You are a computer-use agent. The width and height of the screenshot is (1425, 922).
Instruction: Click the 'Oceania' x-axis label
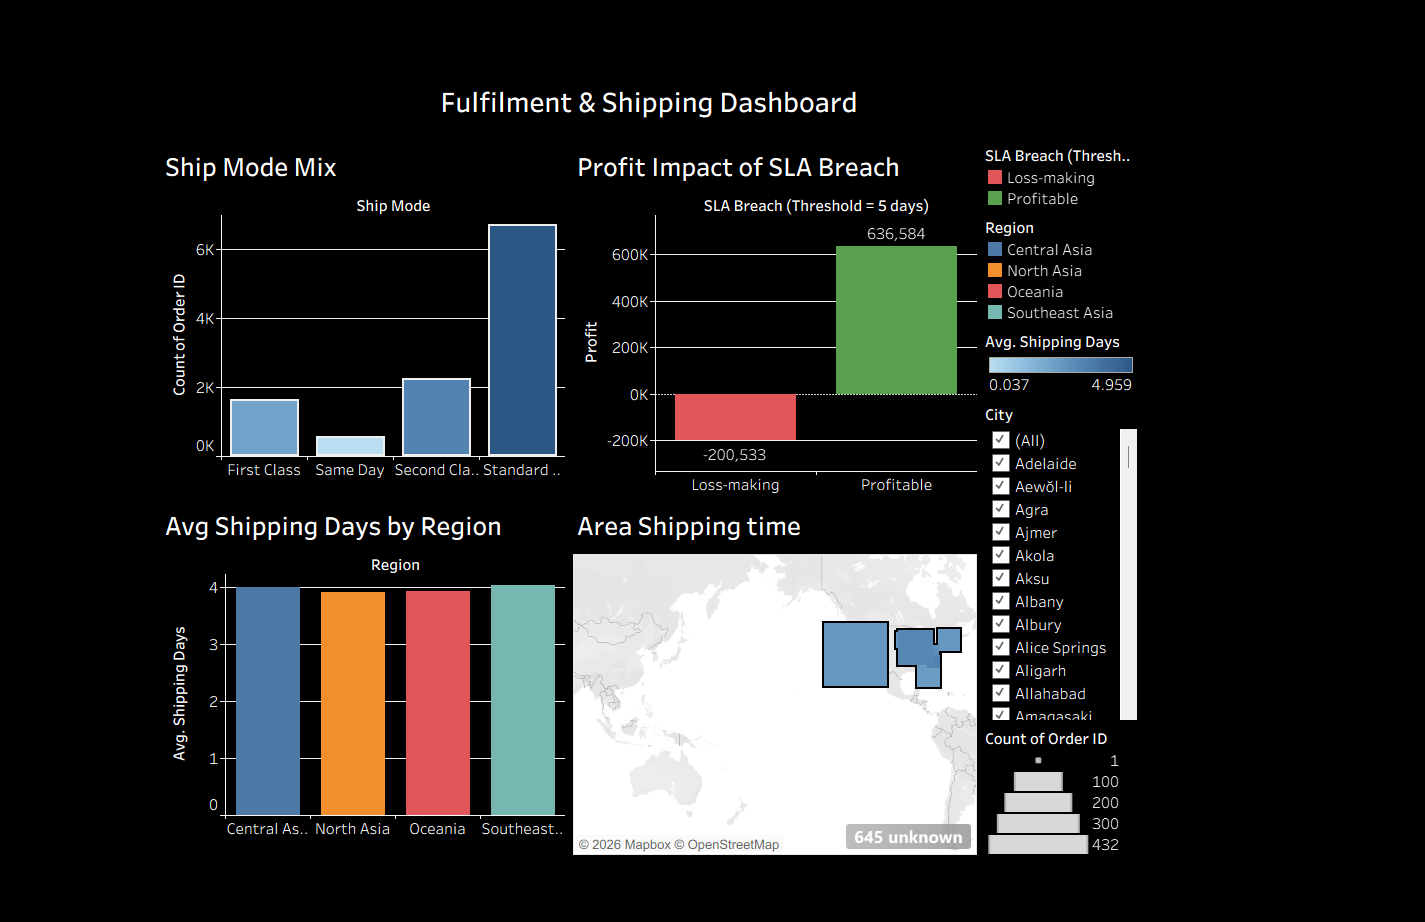[437, 828]
